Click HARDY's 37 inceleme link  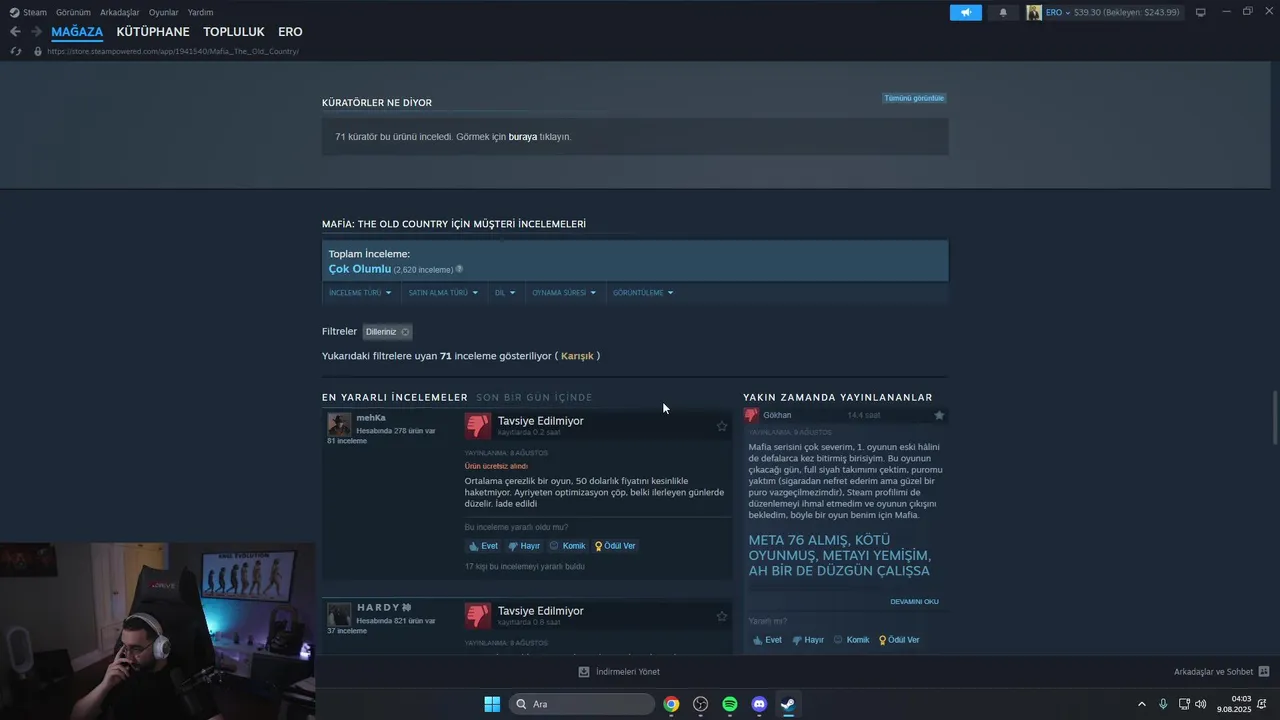point(347,631)
